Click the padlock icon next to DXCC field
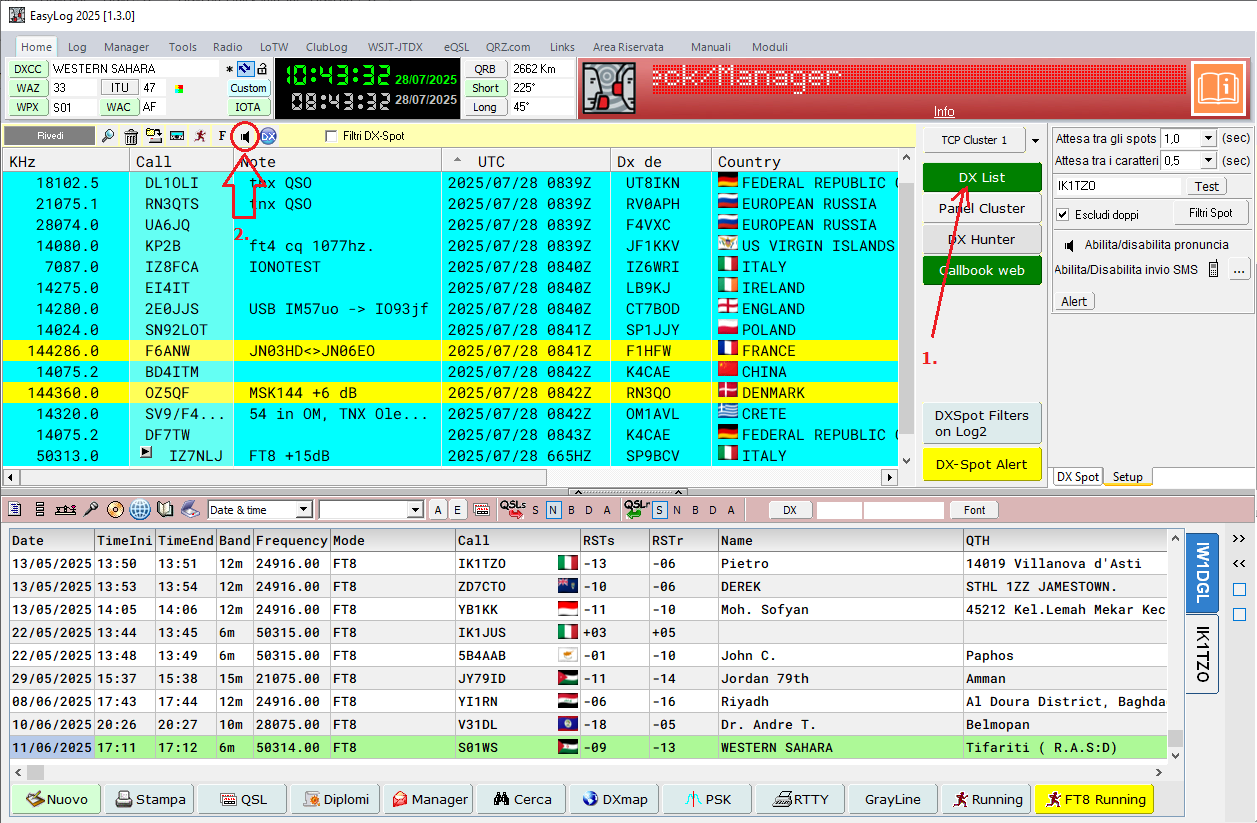This screenshot has height=823, width=1257. [261, 69]
